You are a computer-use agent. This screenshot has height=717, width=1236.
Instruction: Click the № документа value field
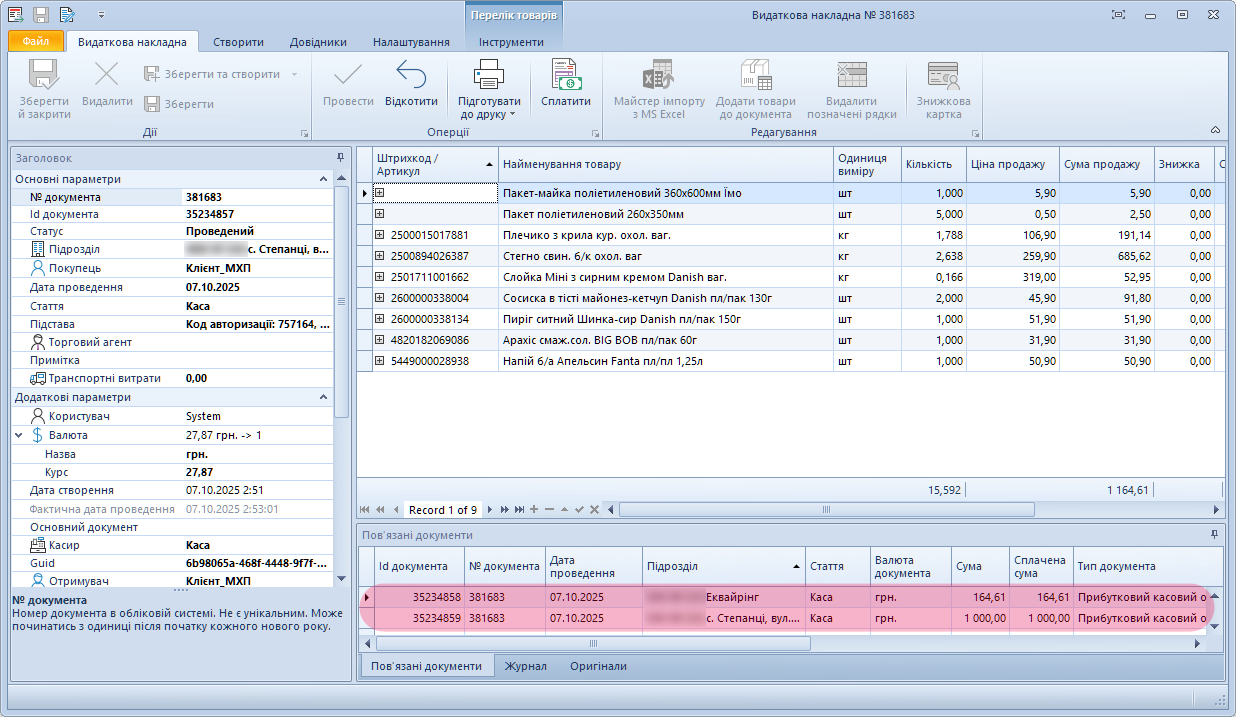point(256,198)
